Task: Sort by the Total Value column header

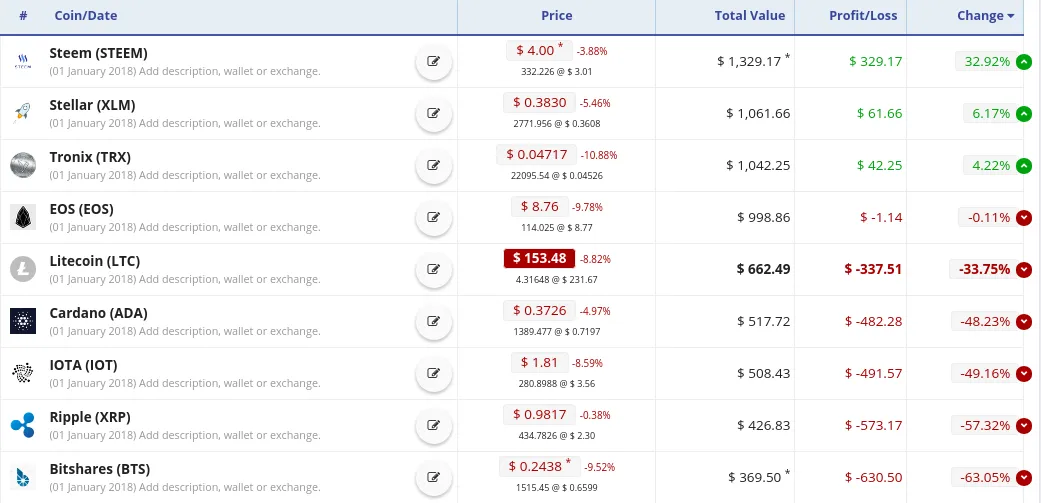Action: point(750,16)
